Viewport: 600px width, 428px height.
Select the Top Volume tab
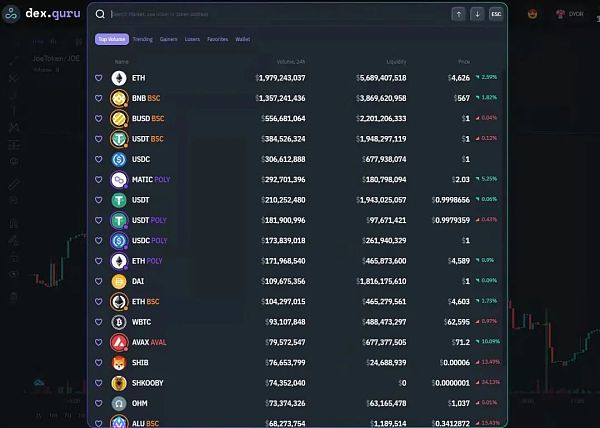[112, 39]
